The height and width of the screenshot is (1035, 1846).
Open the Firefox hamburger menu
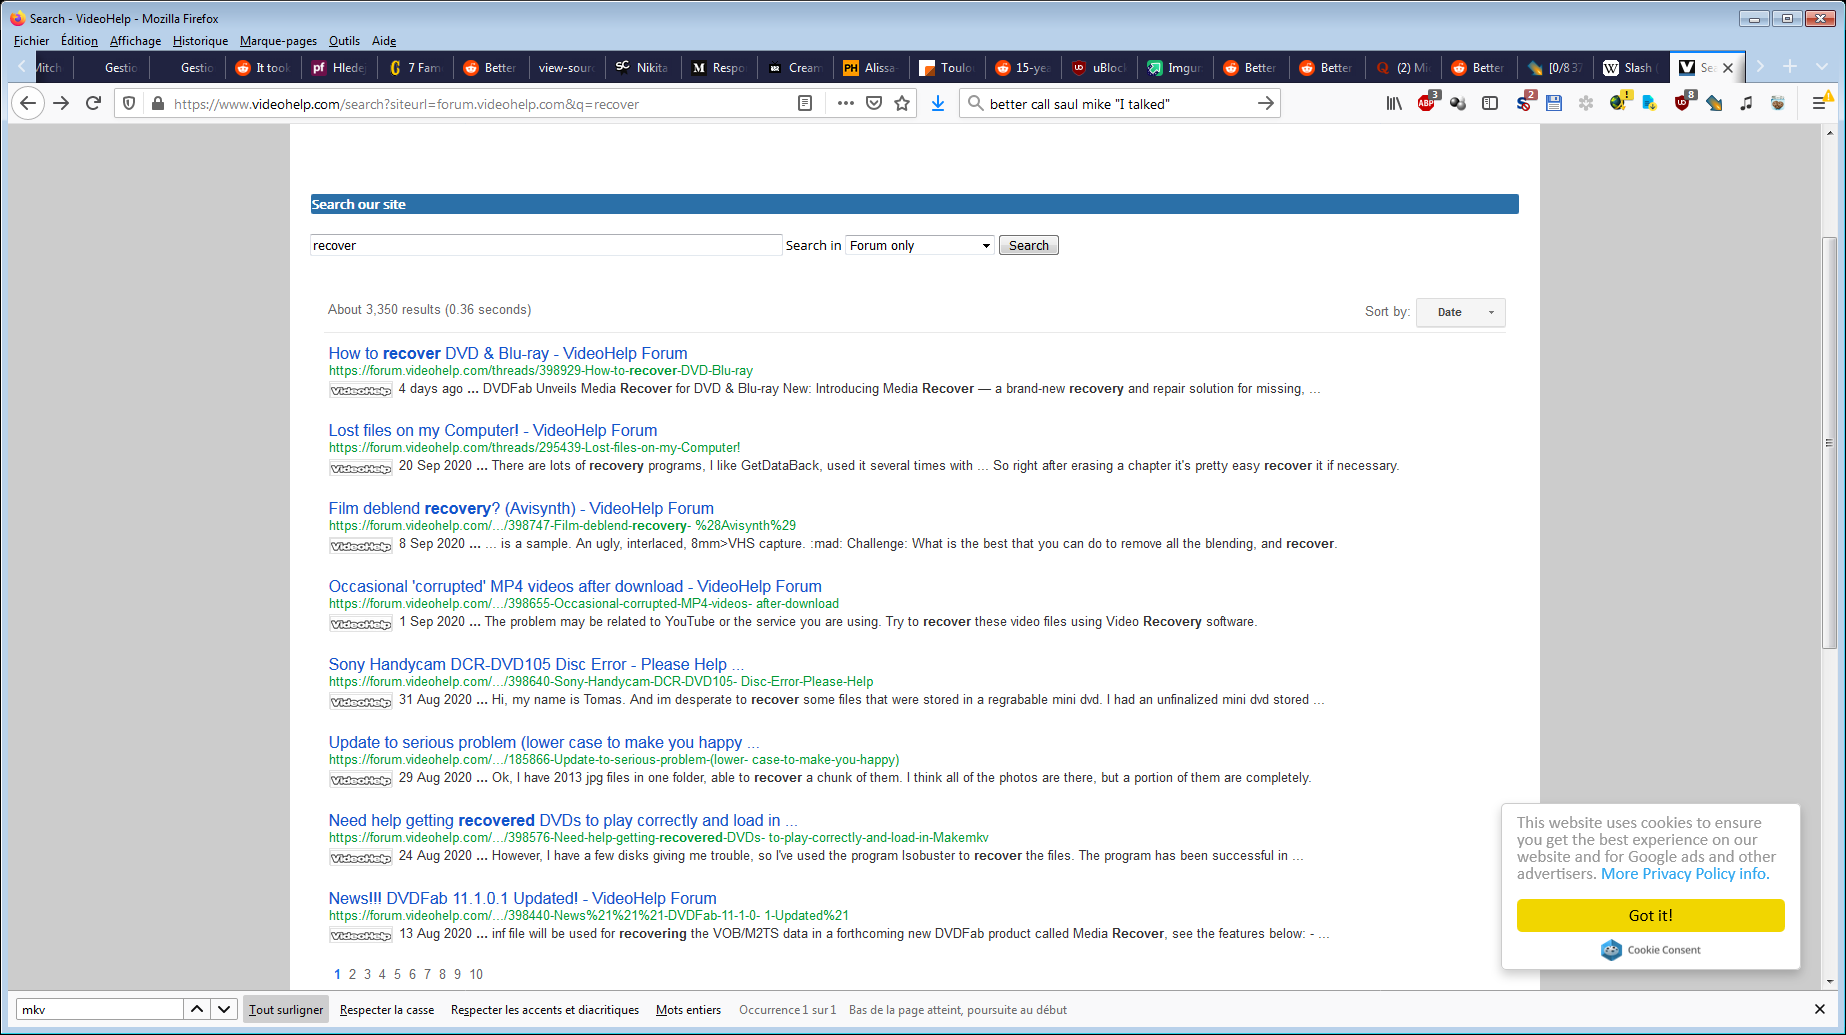pyautogui.click(x=1820, y=103)
